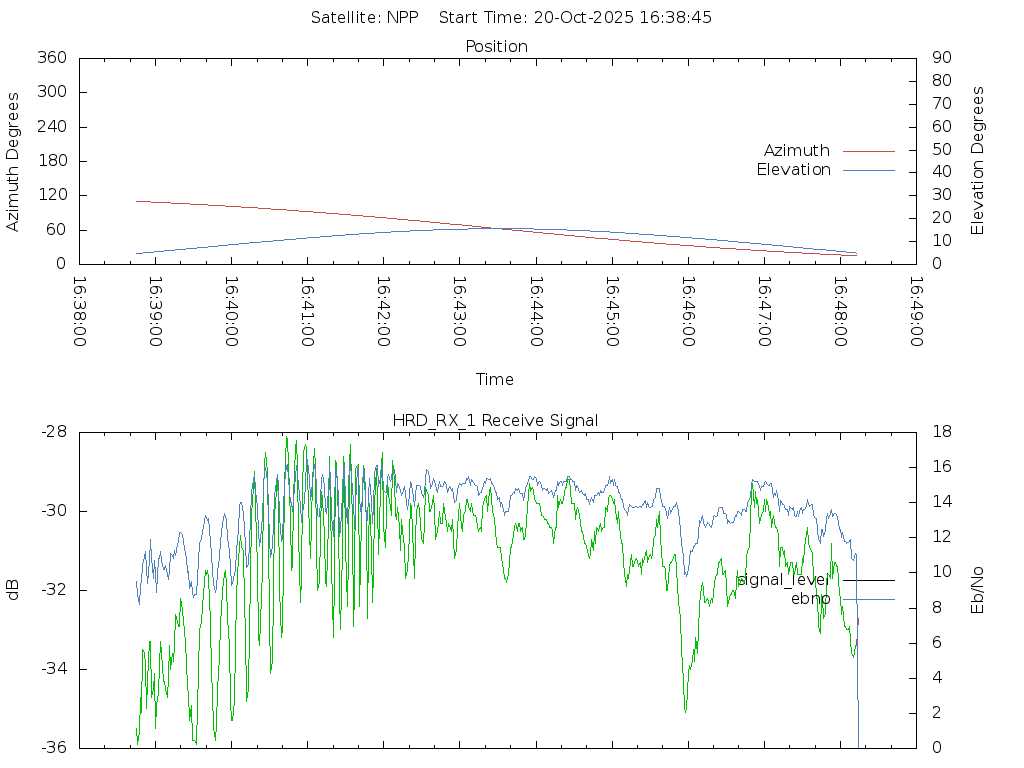Click the blue Elevation legend line sample
Viewport: 1024px width, 768px height.
coord(868,170)
